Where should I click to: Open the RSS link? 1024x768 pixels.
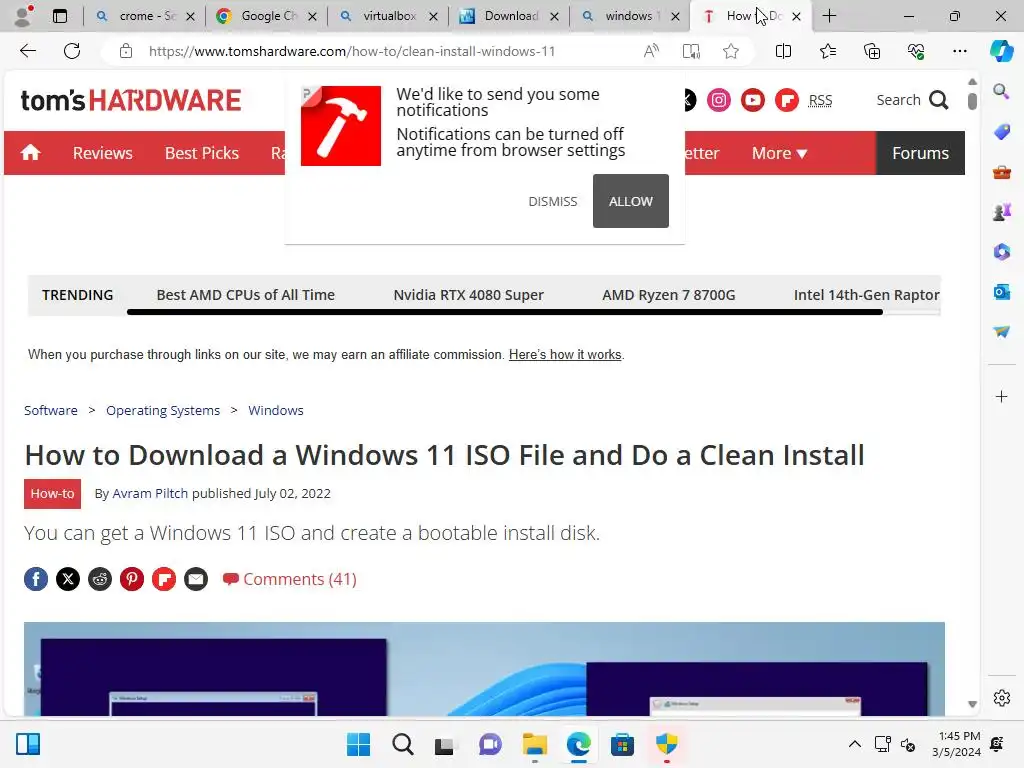click(820, 100)
